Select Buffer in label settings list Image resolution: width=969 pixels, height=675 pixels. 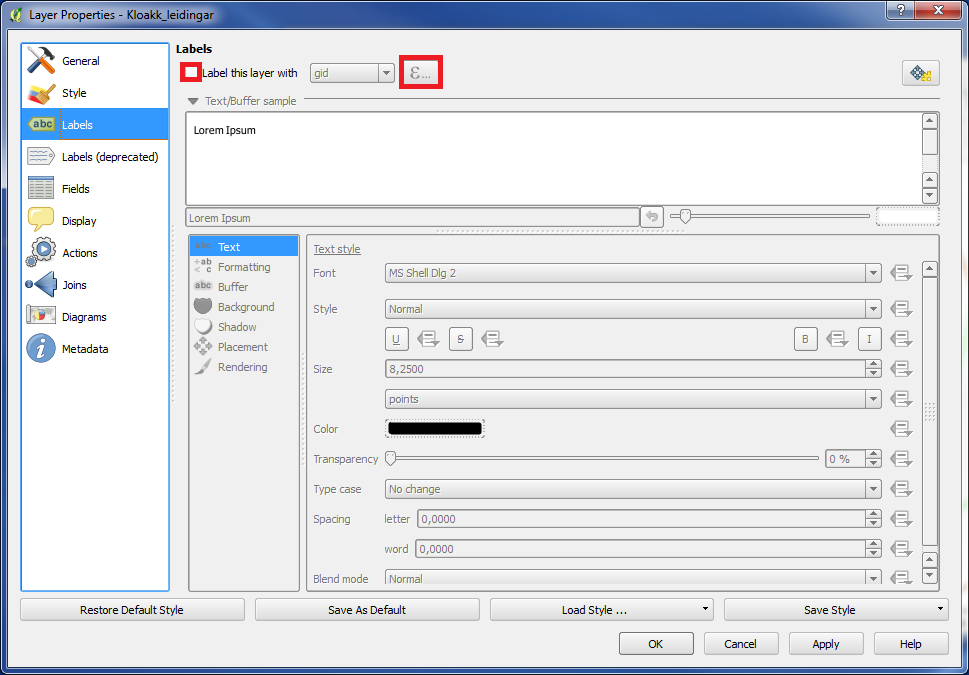click(244, 287)
